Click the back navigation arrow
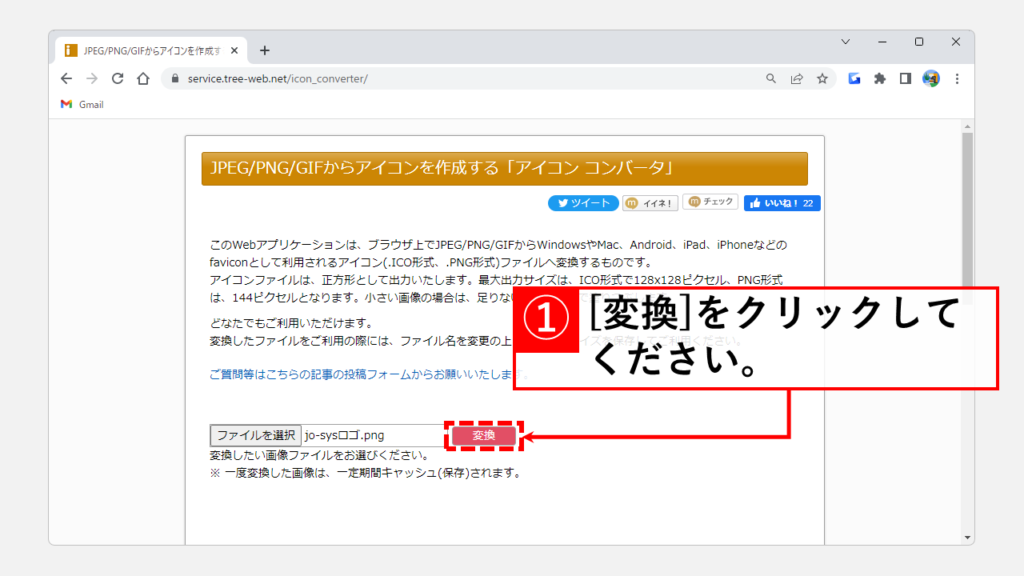Screen dimensions: 1024x576 (66, 78)
